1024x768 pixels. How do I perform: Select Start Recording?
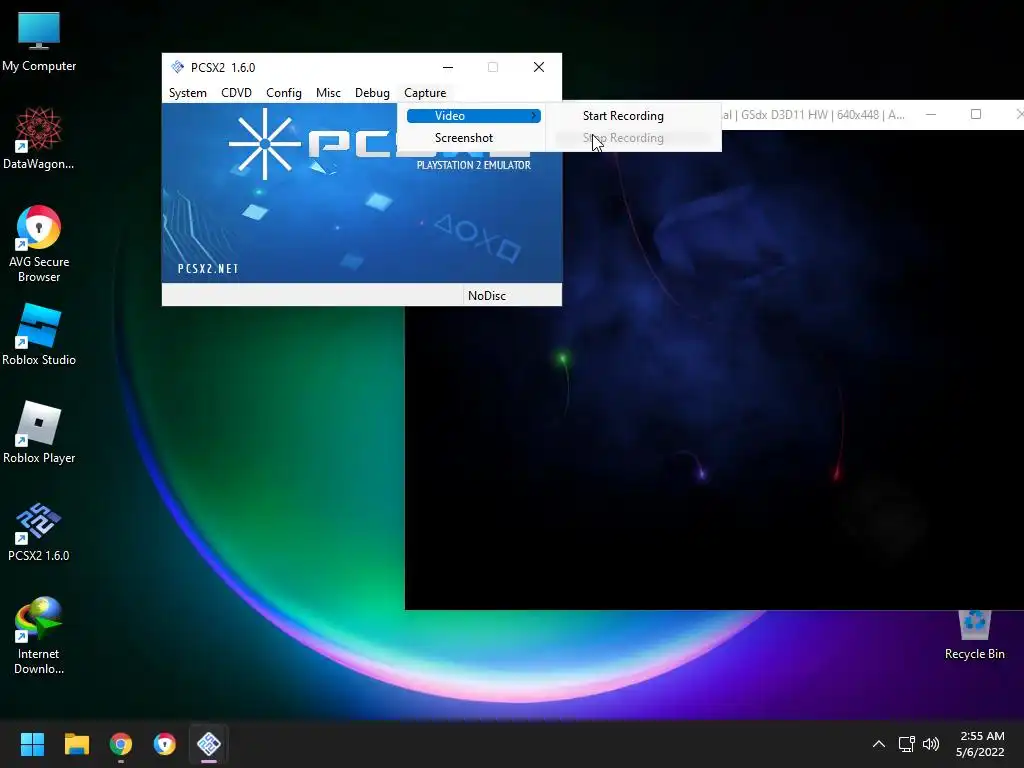623,116
